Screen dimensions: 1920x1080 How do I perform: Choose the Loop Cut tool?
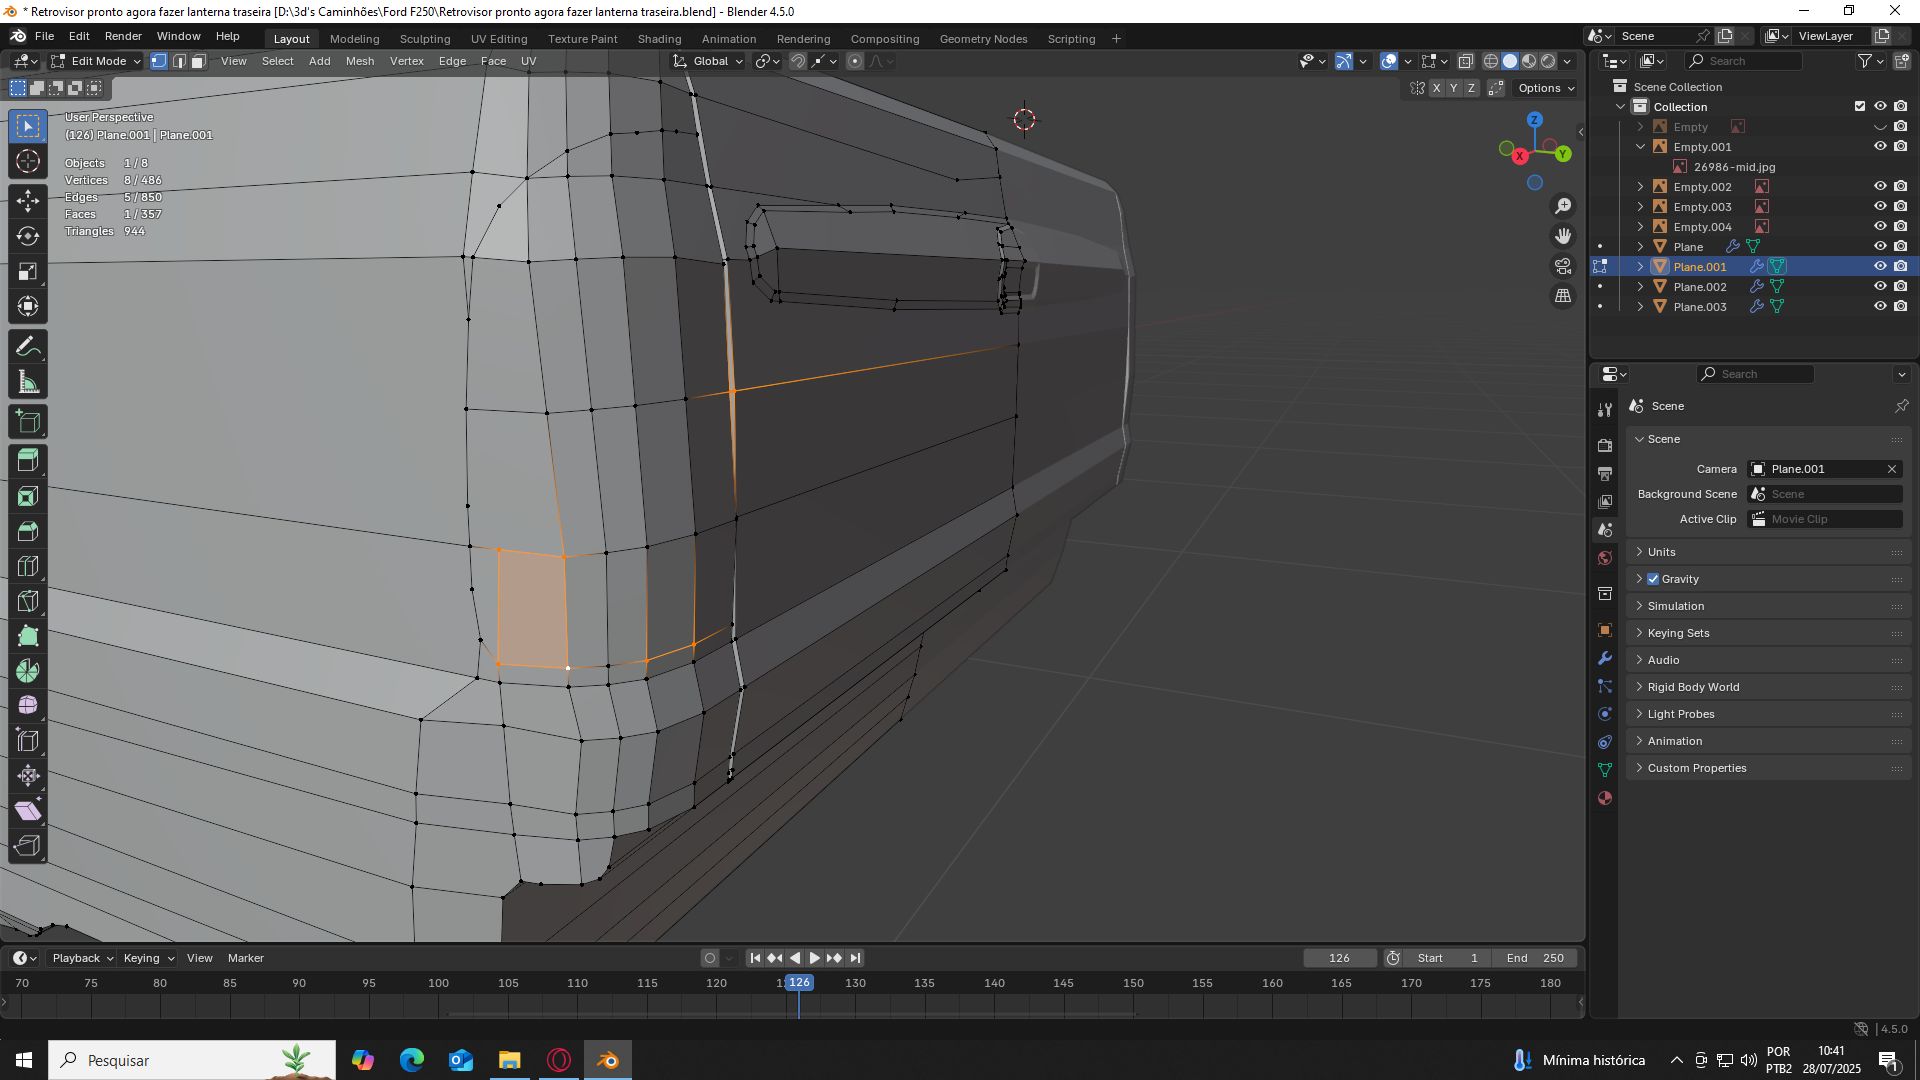(28, 566)
